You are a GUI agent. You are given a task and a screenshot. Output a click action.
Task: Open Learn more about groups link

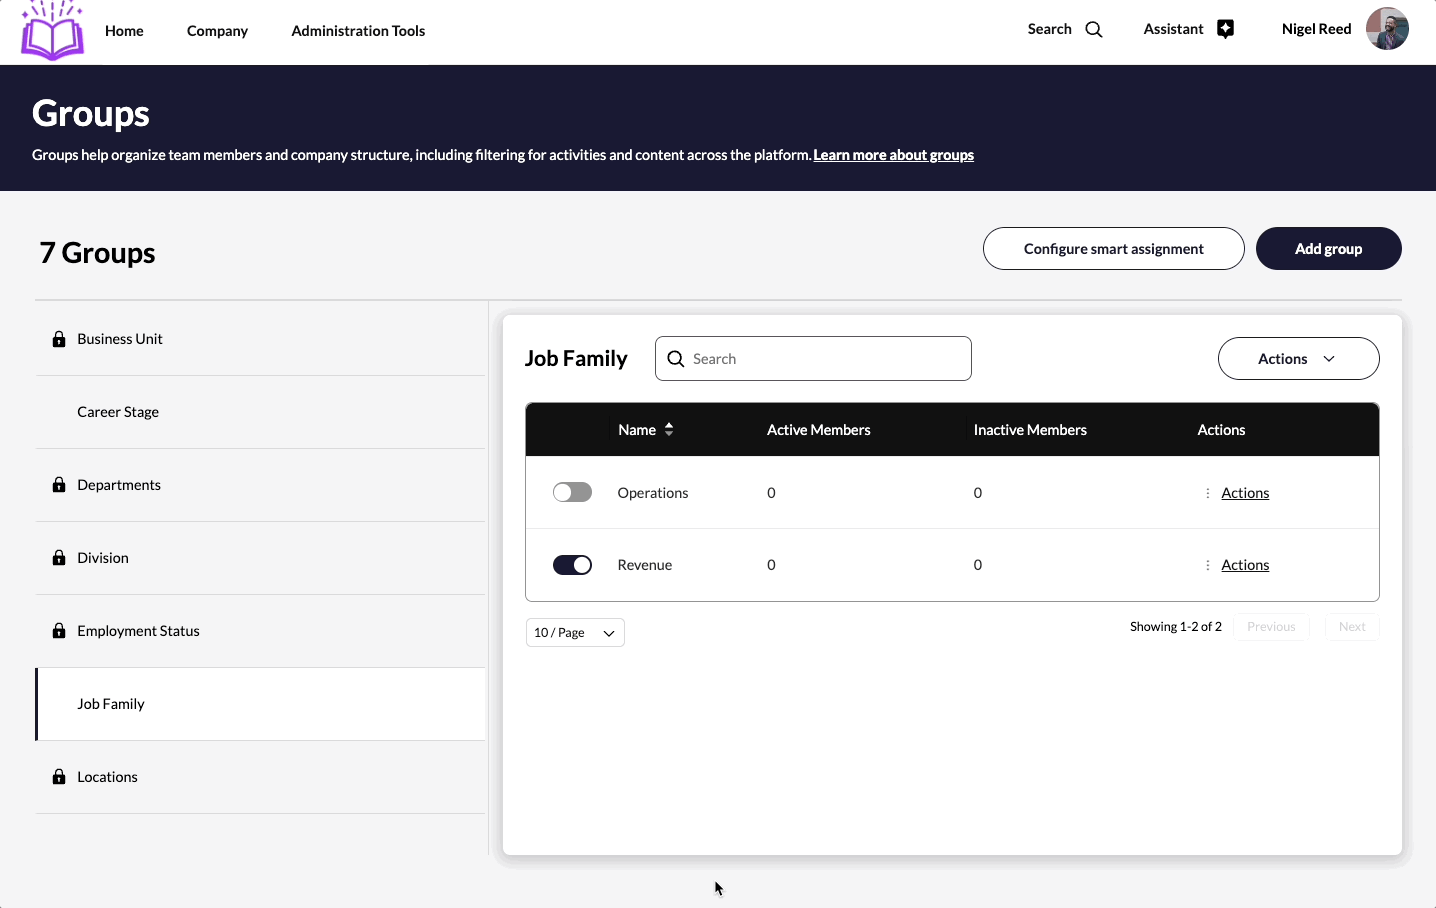[893, 155]
